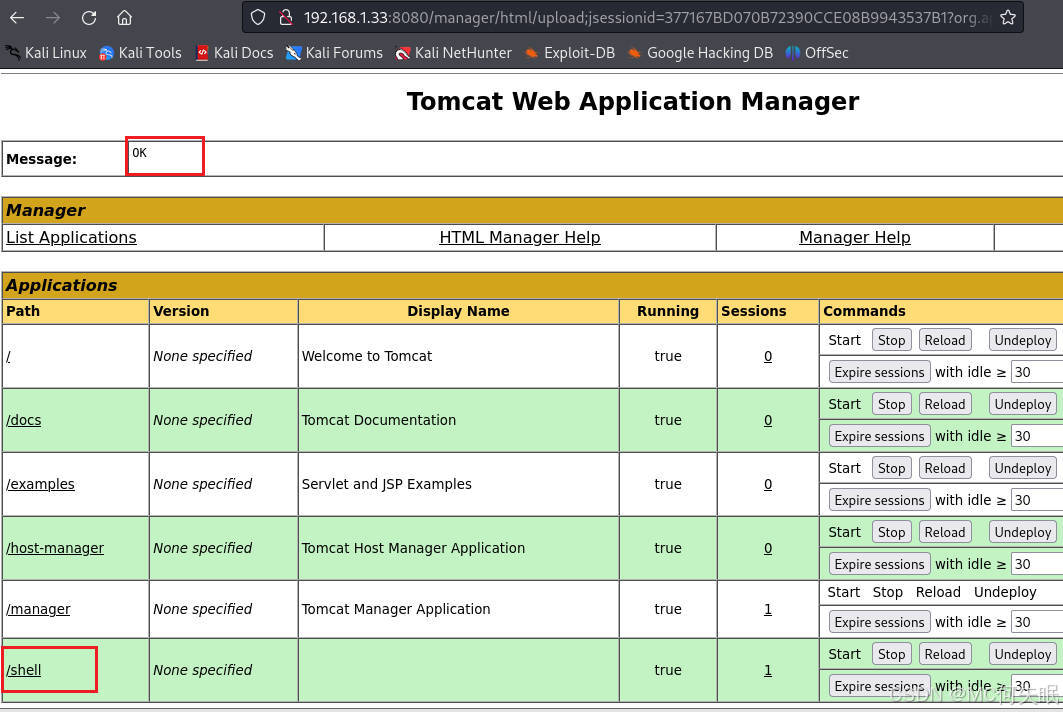Reload the /docs application

[x=945, y=404]
